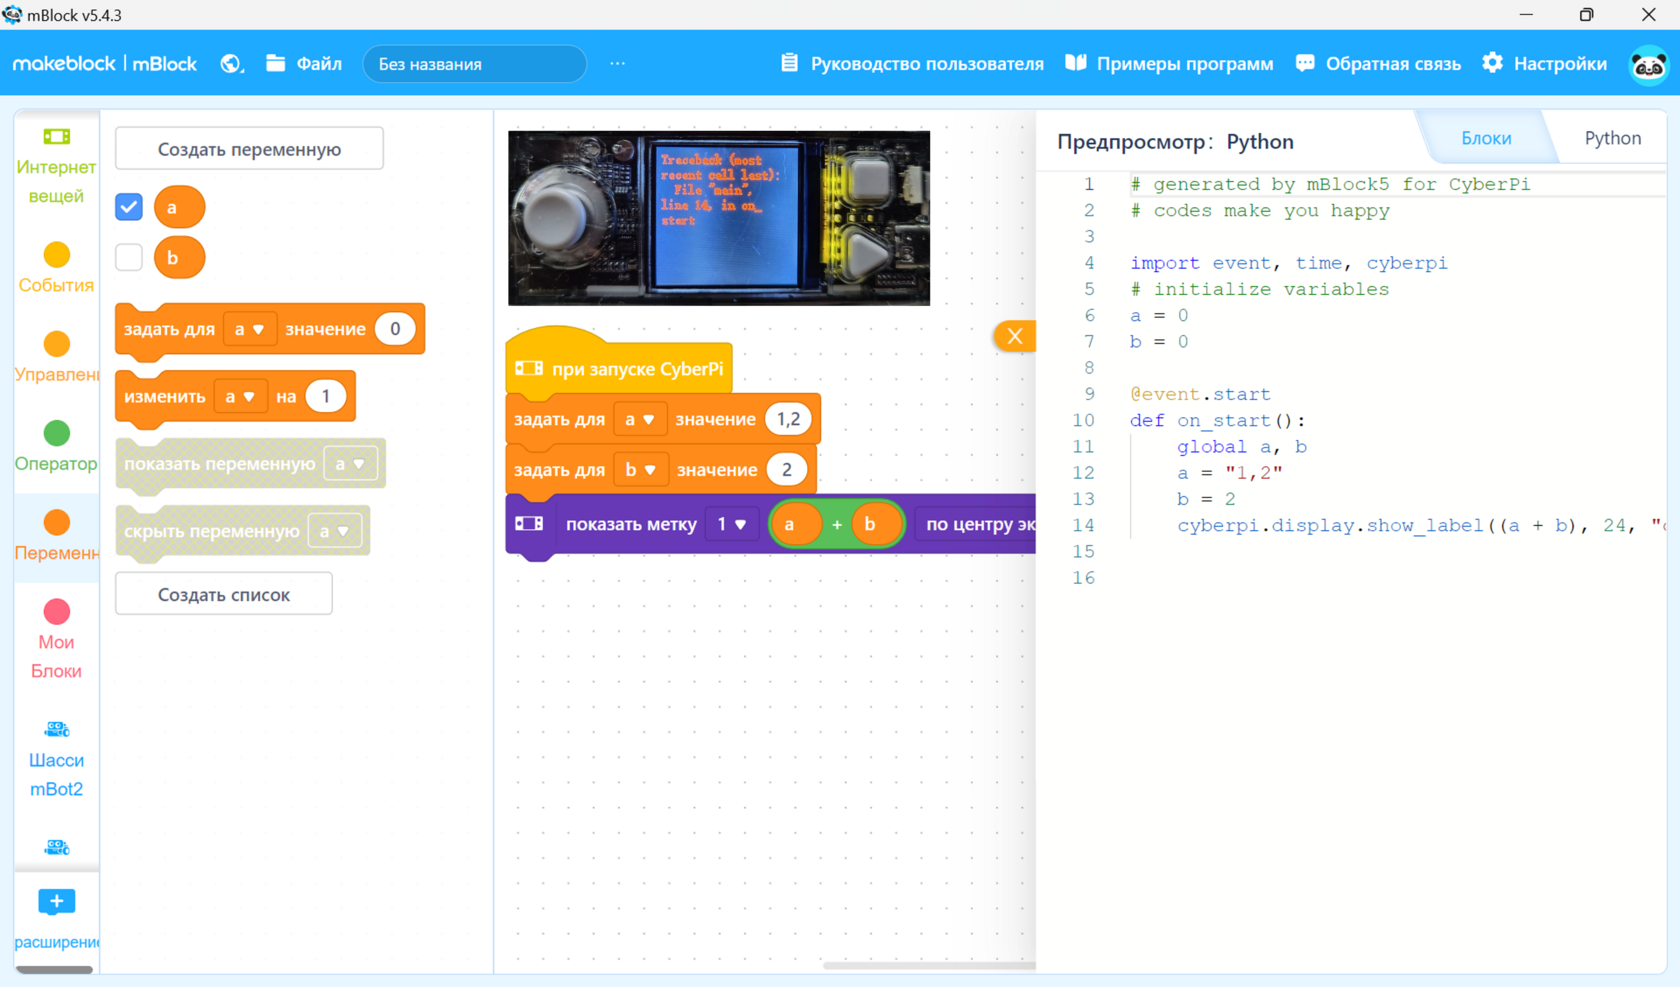Open Обратная связь feedback
1680x987 pixels.
pyautogui.click(x=1378, y=63)
